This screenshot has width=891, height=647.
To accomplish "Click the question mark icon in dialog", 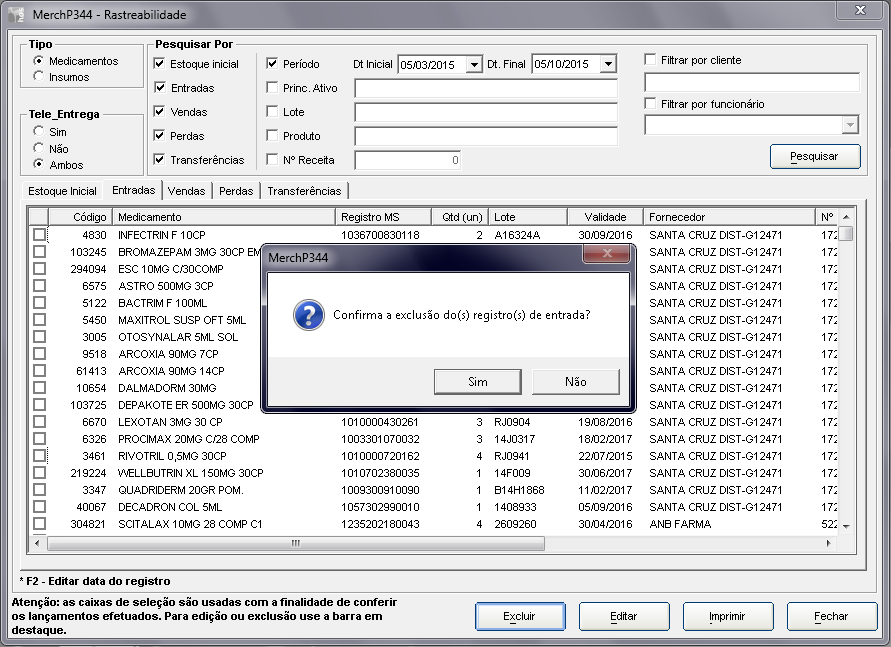I will [308, 315].
